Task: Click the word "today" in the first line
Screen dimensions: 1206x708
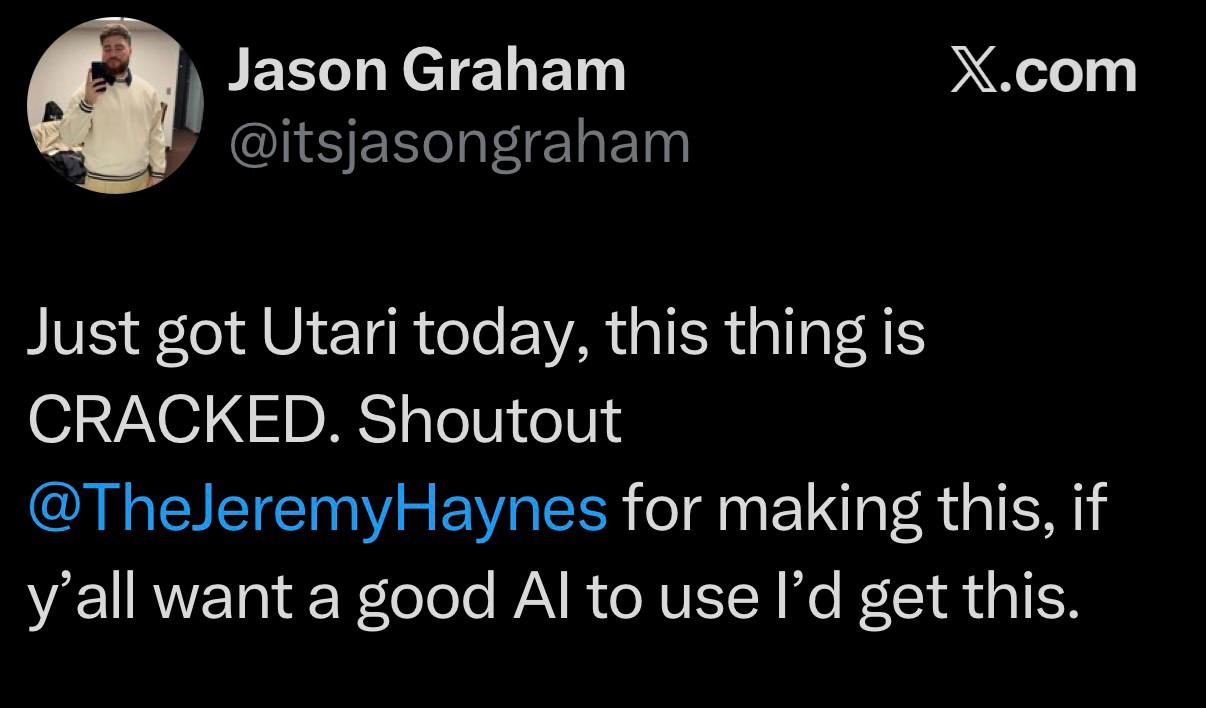Action: [x=492, y=335]
